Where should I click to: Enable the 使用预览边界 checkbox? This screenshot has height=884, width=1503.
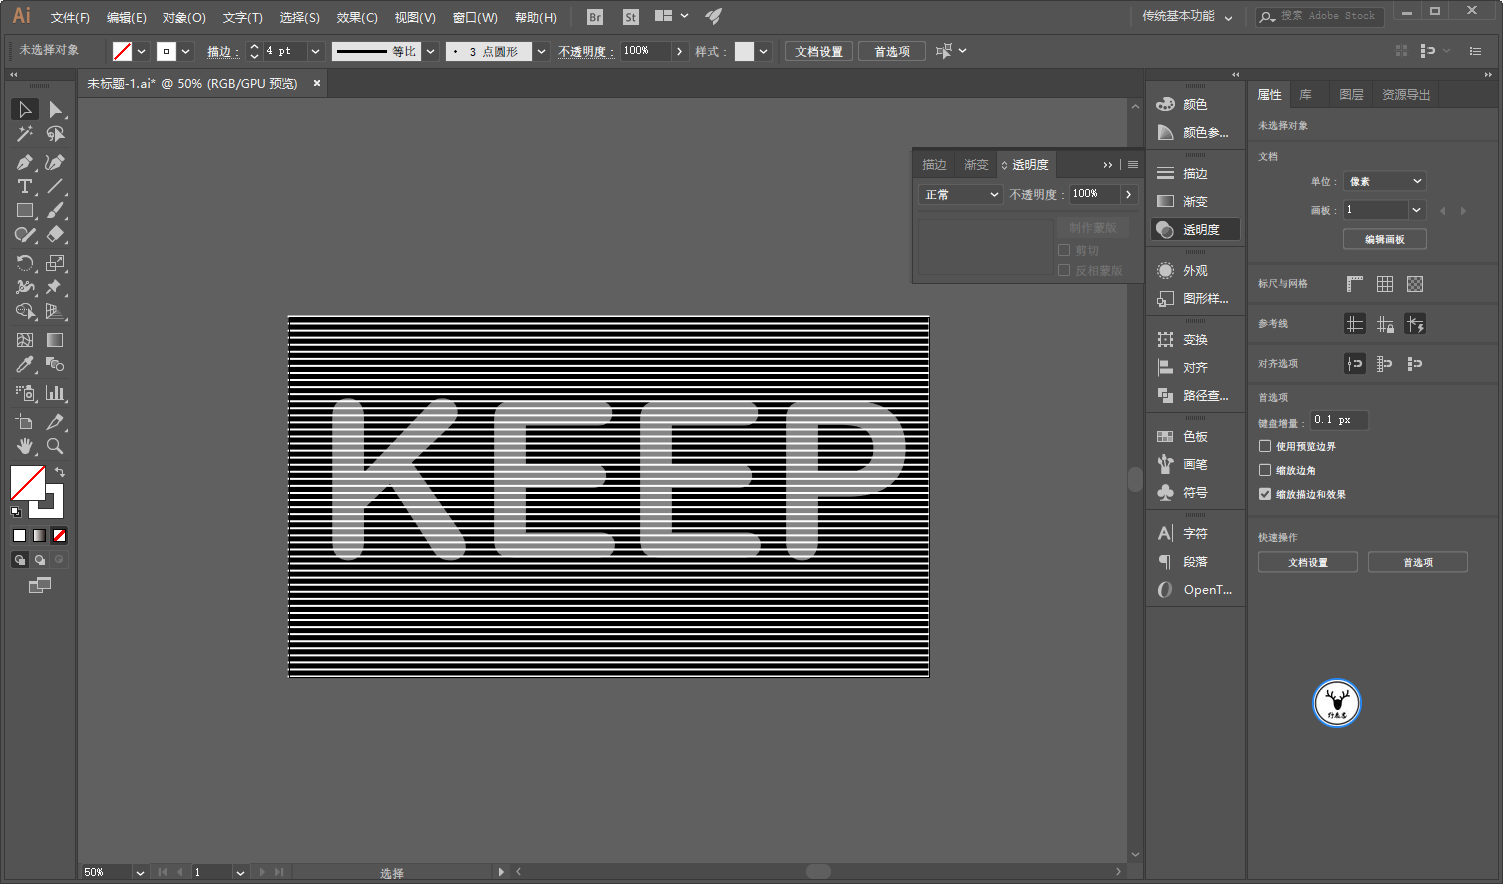[1265, 446]
